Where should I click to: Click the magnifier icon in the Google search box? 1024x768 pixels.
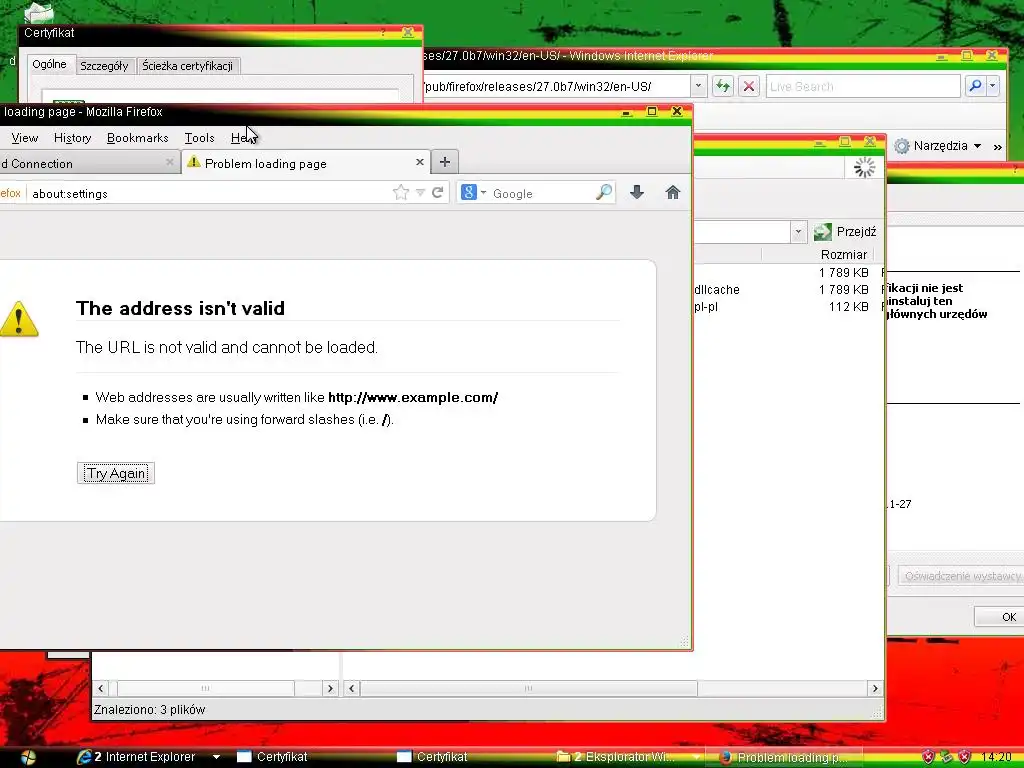[x=604, y=192]
